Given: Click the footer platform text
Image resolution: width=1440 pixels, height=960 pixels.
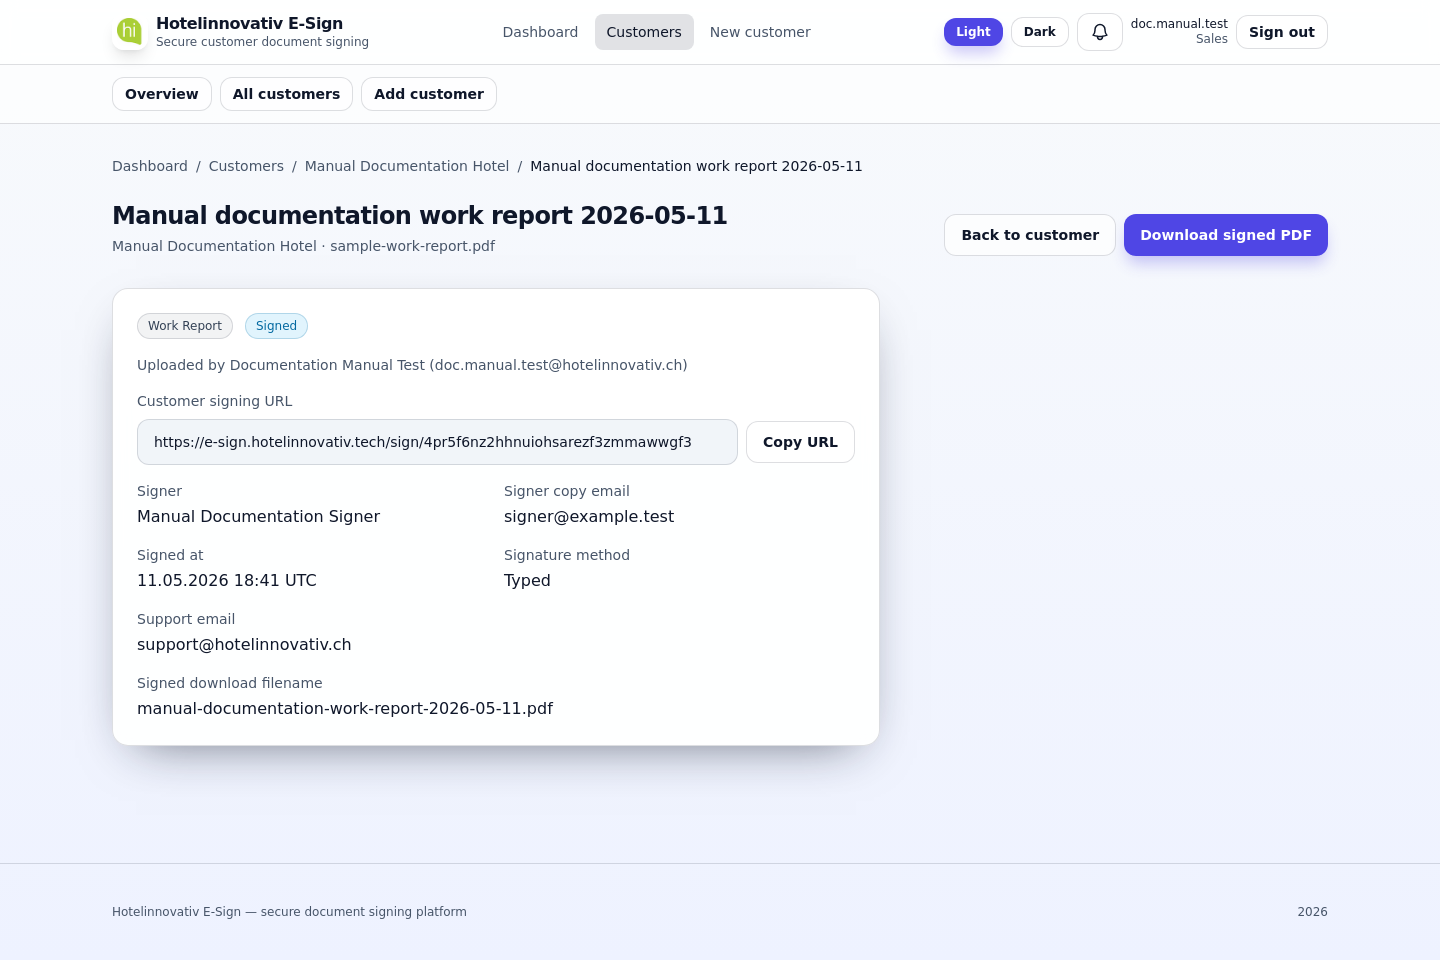Looking at the screenshot, I should tap(289, 912).
